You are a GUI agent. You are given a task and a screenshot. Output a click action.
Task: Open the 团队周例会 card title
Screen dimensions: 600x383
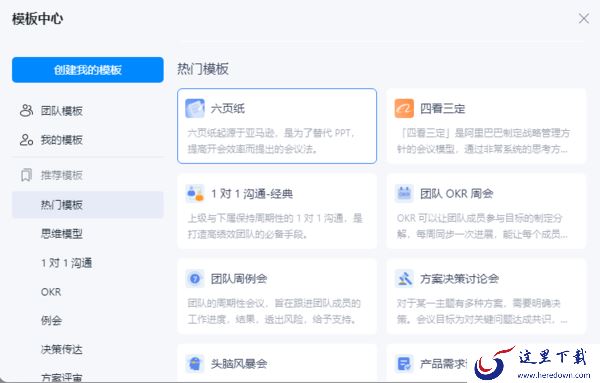pos(239,279)
